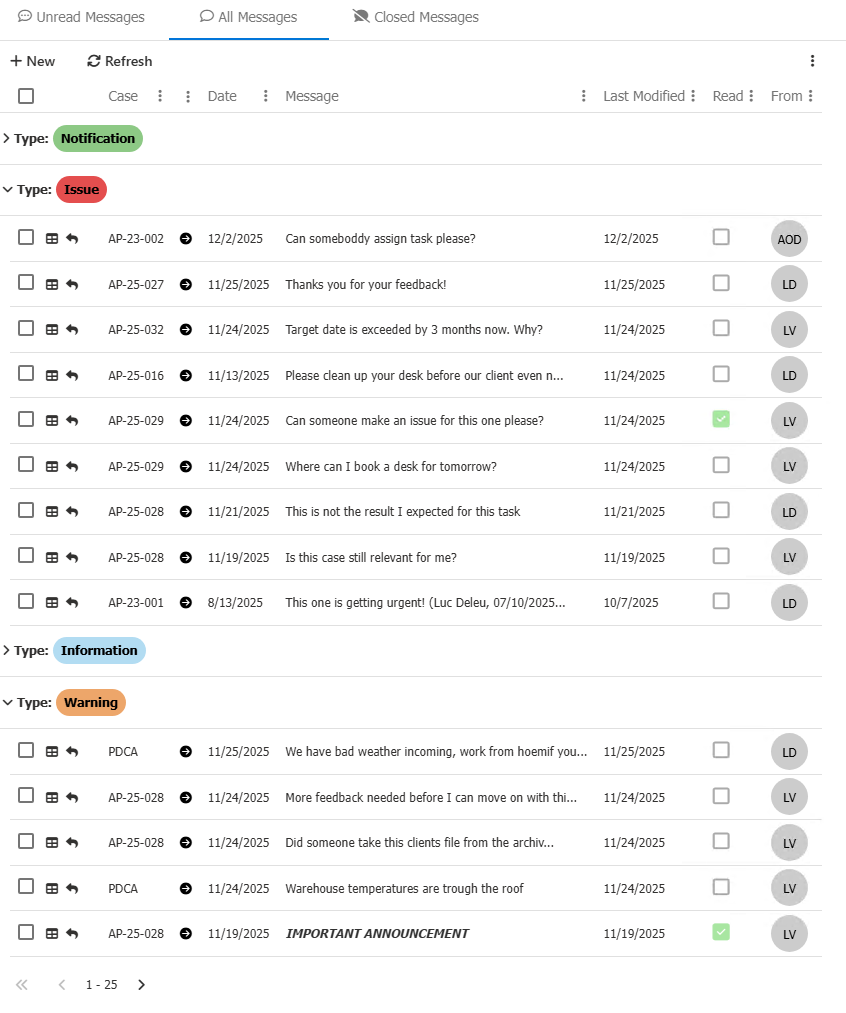
Task: Go to next page of messages
Action: [x=141, y=985]
